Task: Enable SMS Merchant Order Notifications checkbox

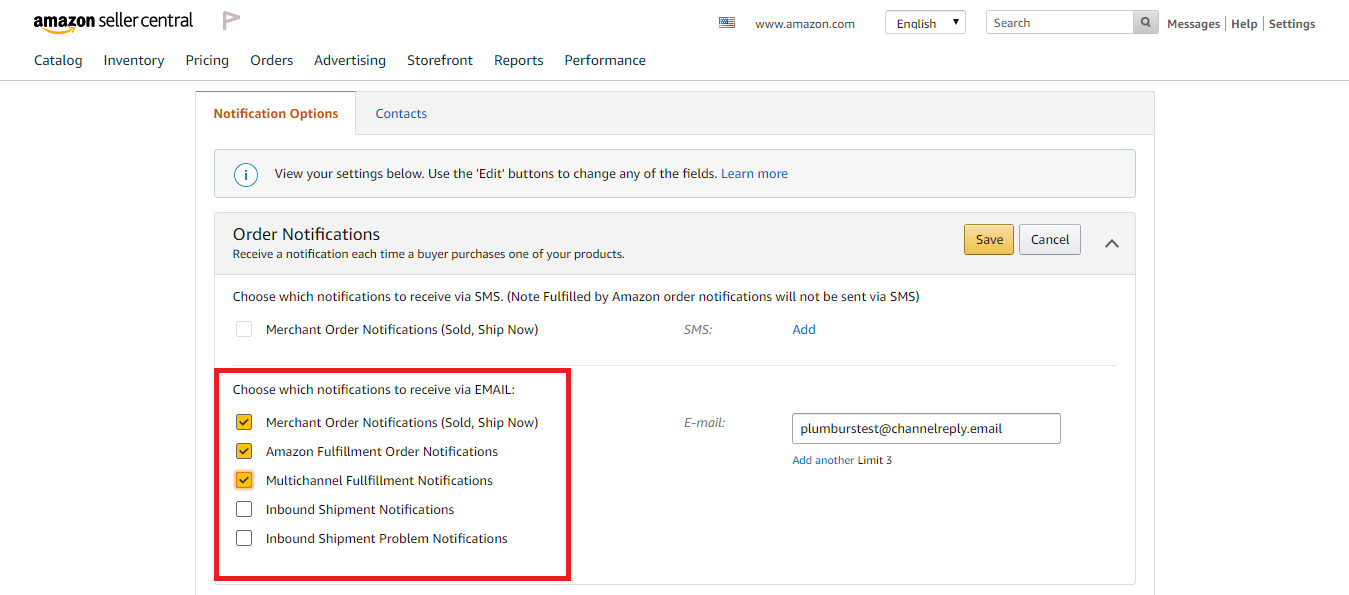Action: 244,329
